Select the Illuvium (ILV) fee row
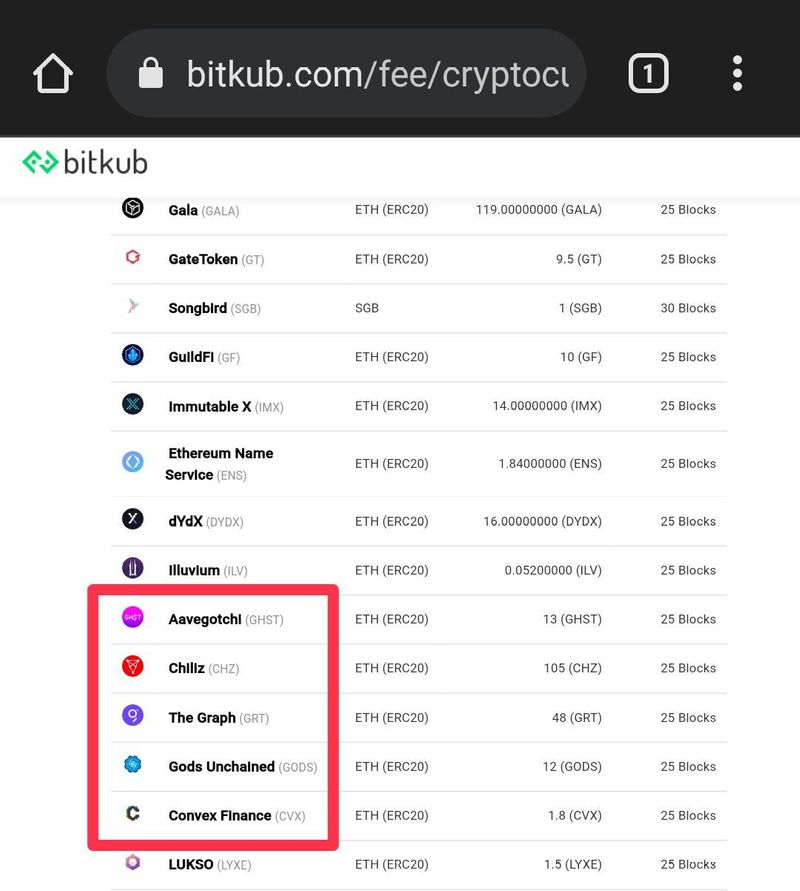 [400, 570]
